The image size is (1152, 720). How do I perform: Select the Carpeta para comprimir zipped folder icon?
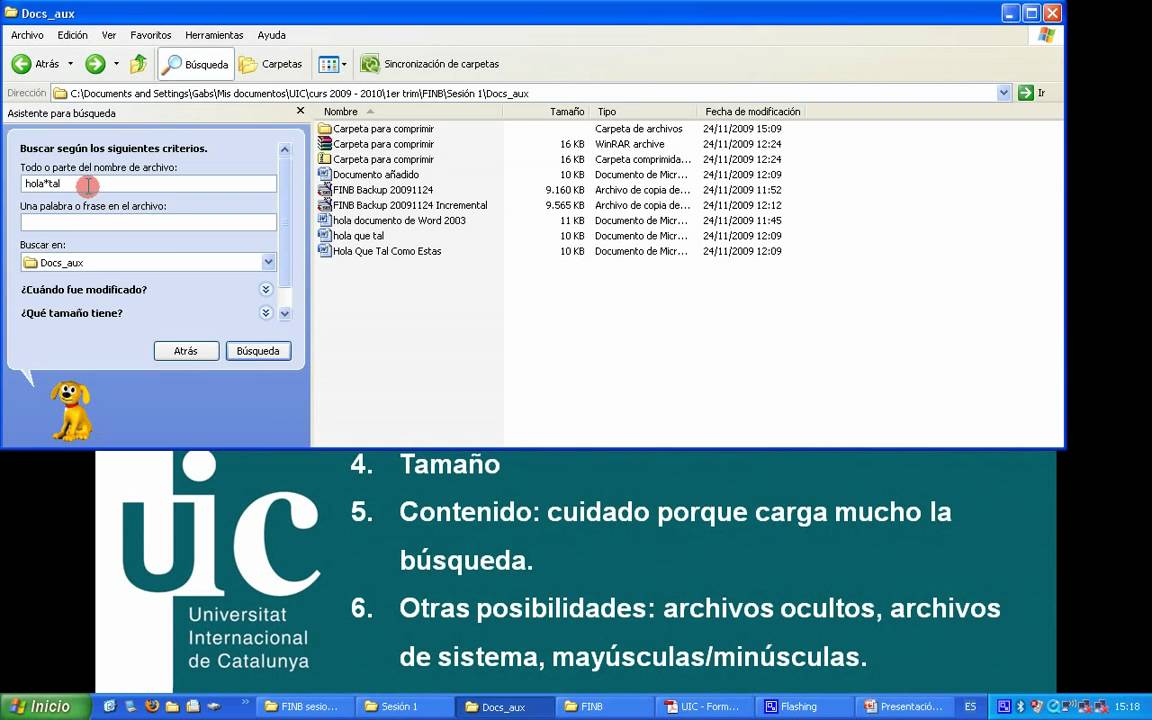325,159
